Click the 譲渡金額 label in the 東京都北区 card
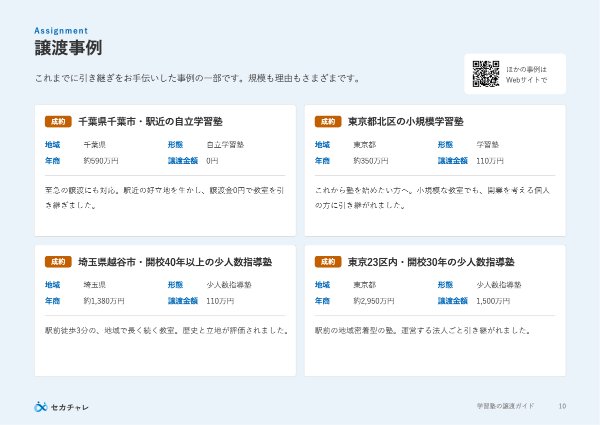The image size is (600, 425). click(x=453, y=161)
